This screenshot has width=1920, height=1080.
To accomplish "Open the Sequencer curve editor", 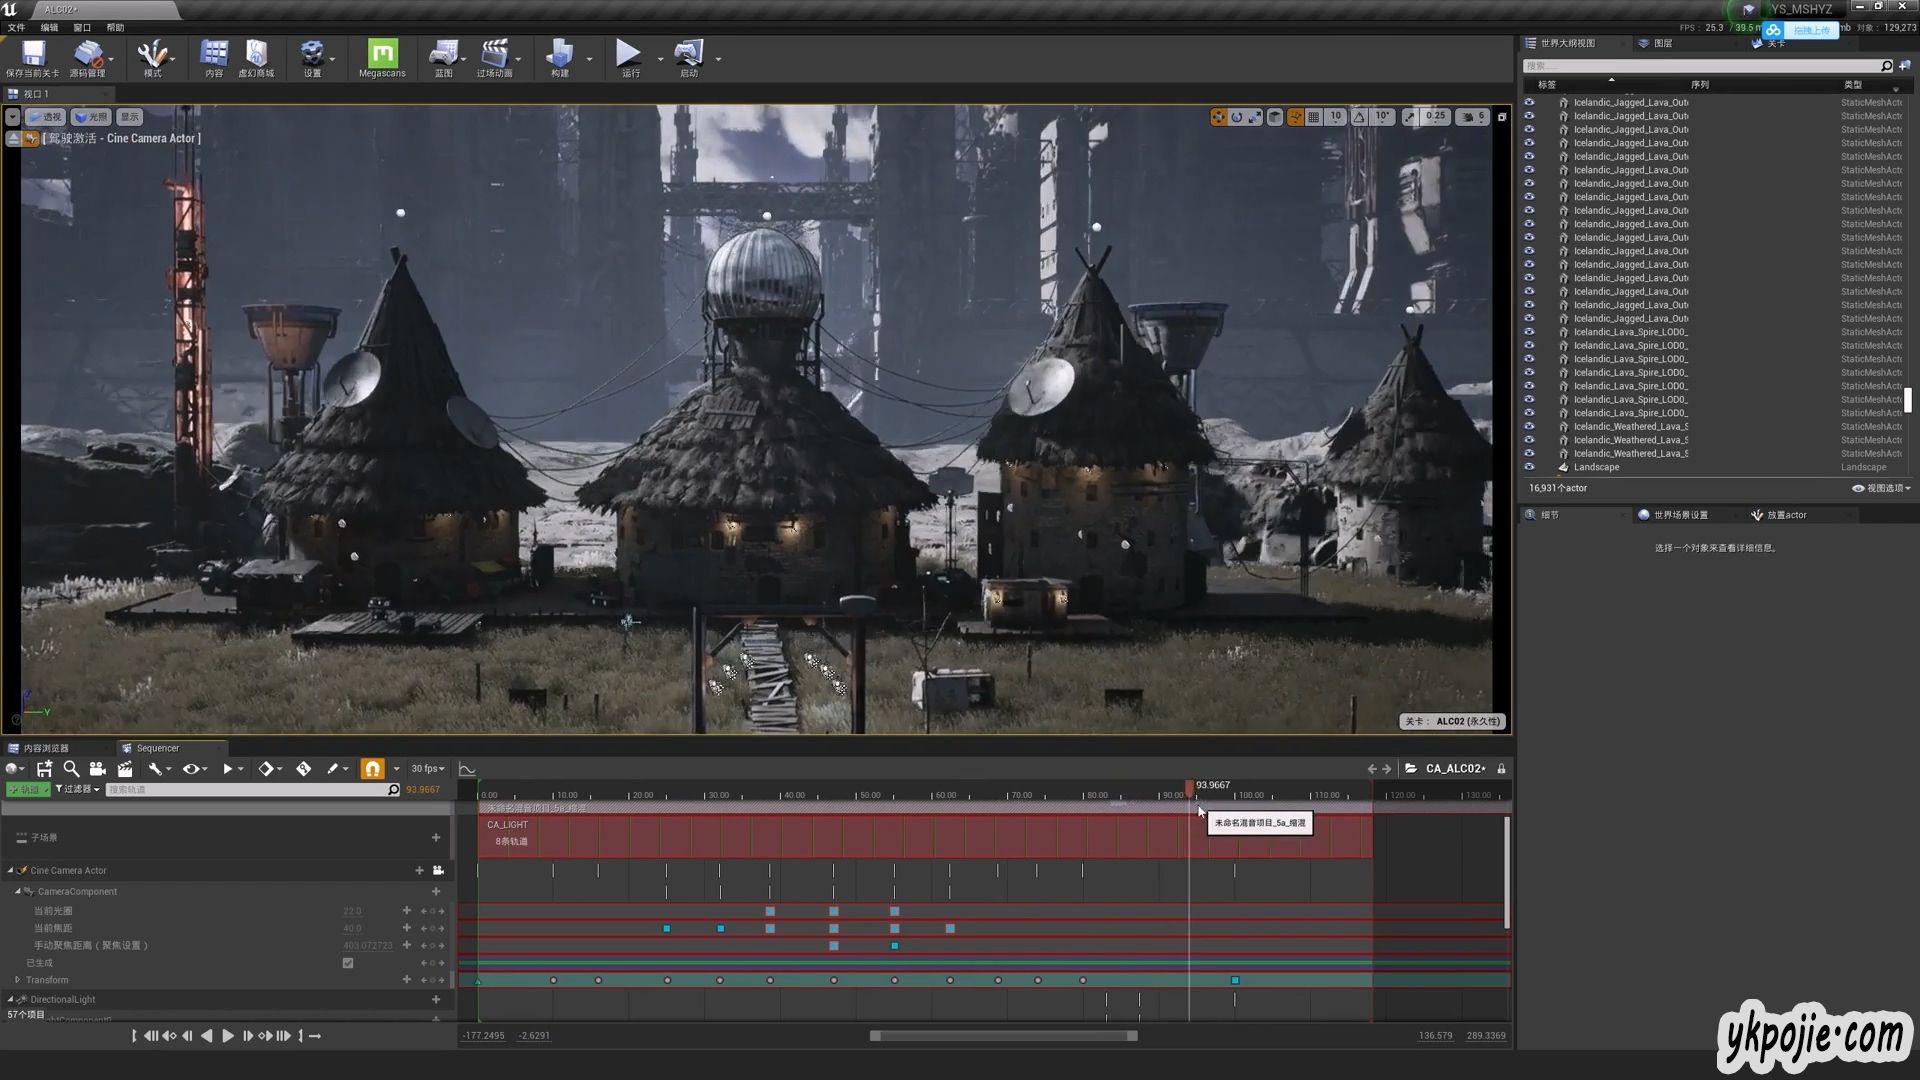I will click(x=467, y=768).
